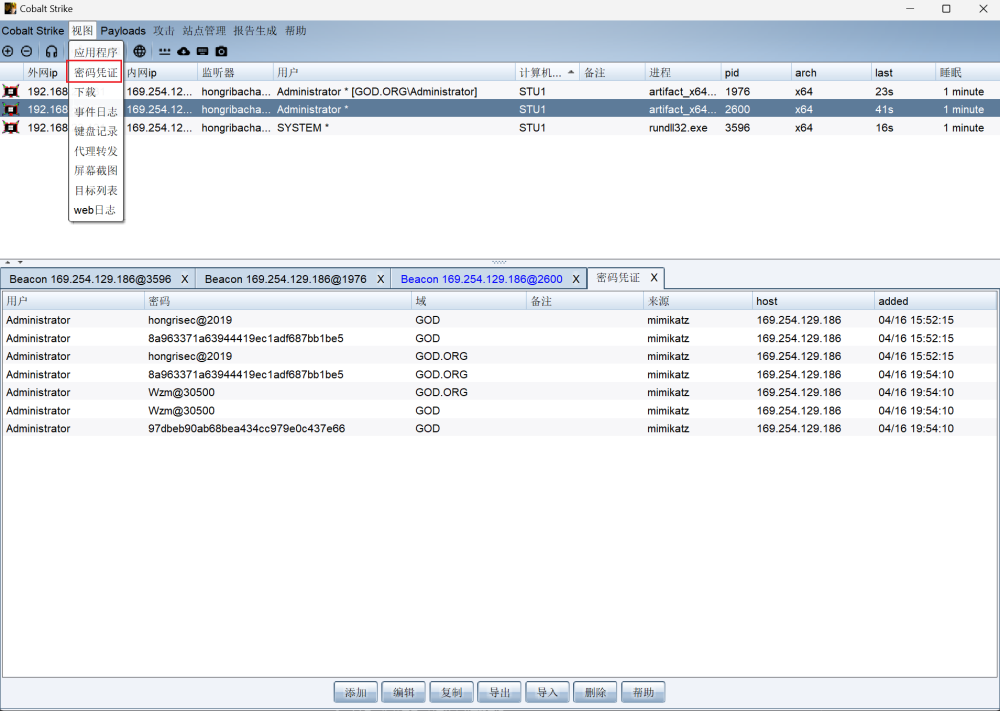Select the SYSTEM * beacon session icon
This screenshot has height=711, width=1000.
pos(11,128)
